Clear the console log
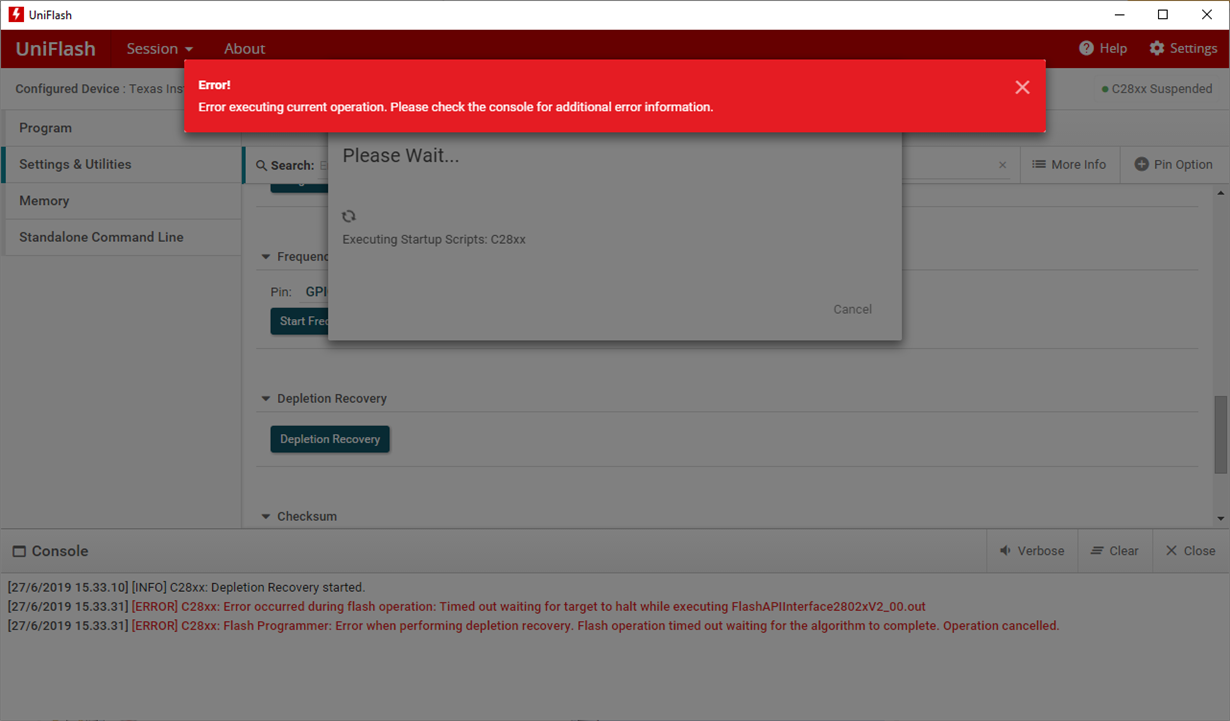1230x721 pixels. click(x=1115, y=551)
